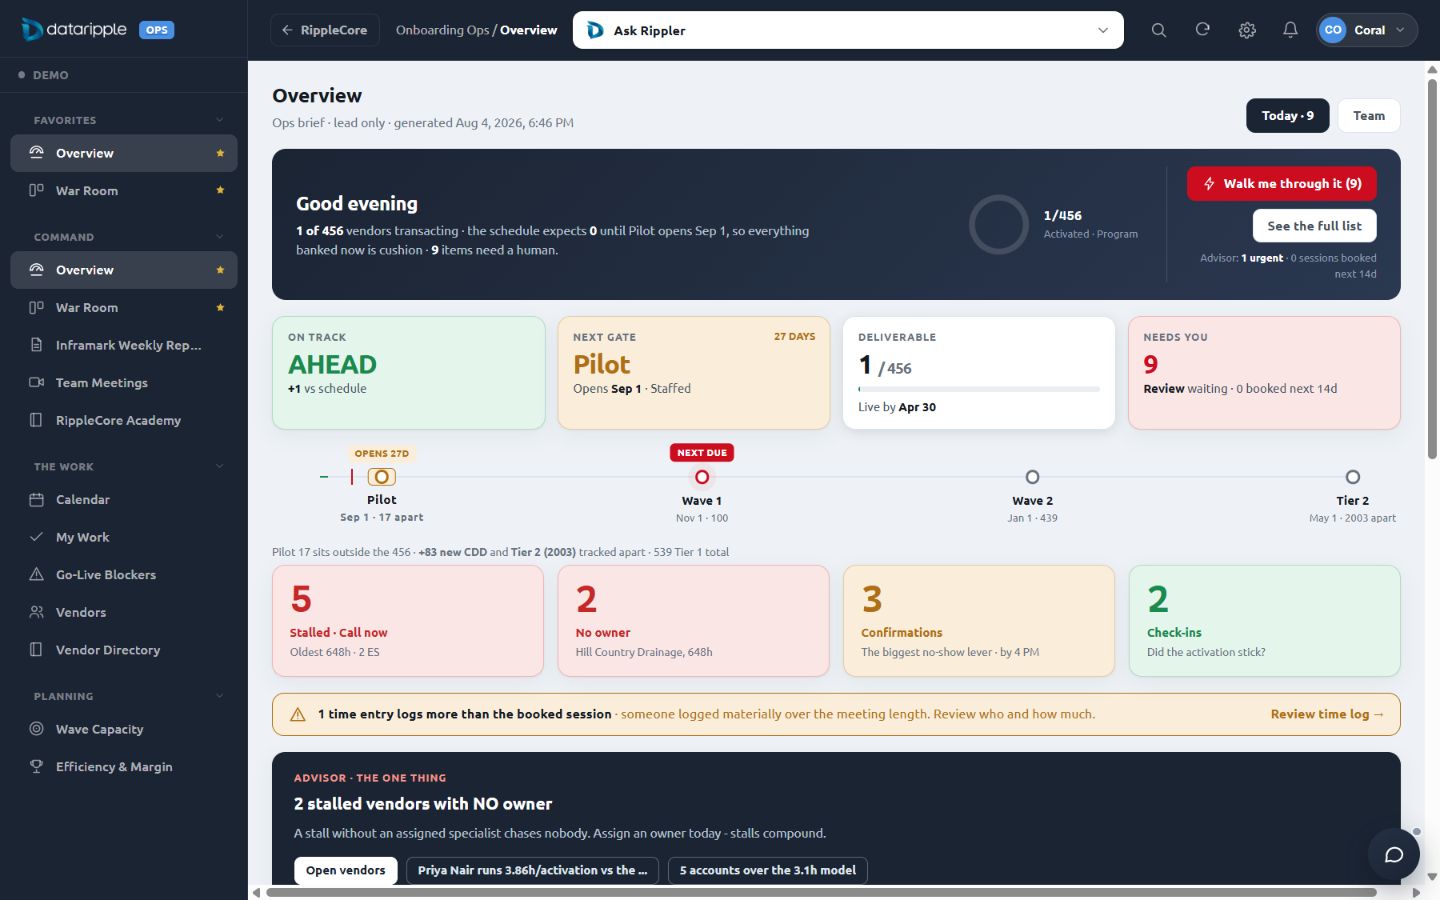Unfavorite Overview star under Favorites
The image size is (1440, 900).
click(220, 153)
